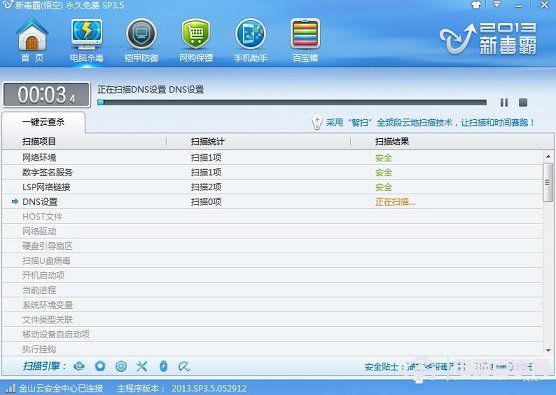
Task: Click the signal bars connection icon
Action: tap(11, 388)
